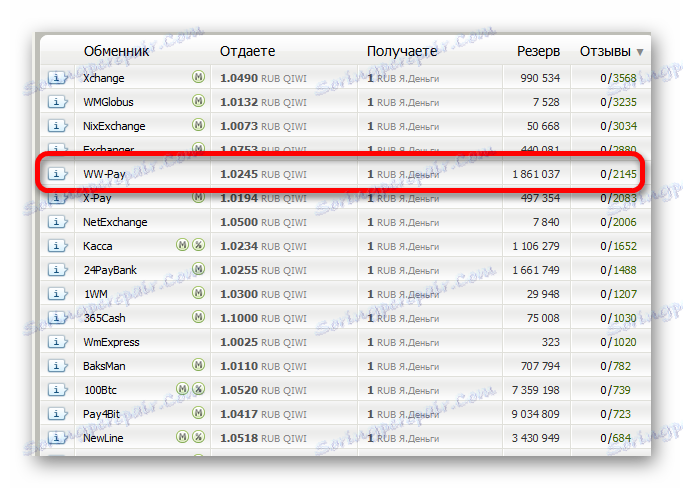This screenshot has width=683, height=488.
Task: Open info icon for NetExchange
Action: 57,222
